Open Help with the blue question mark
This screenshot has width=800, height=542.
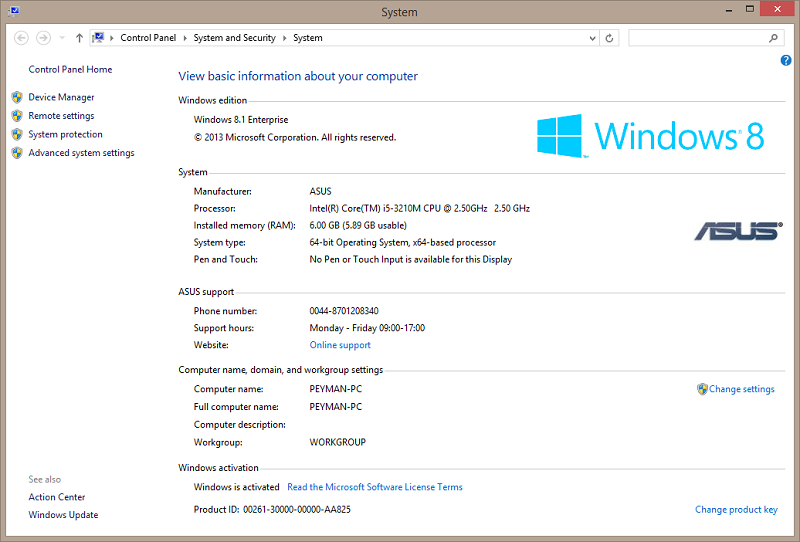(786, 61)
